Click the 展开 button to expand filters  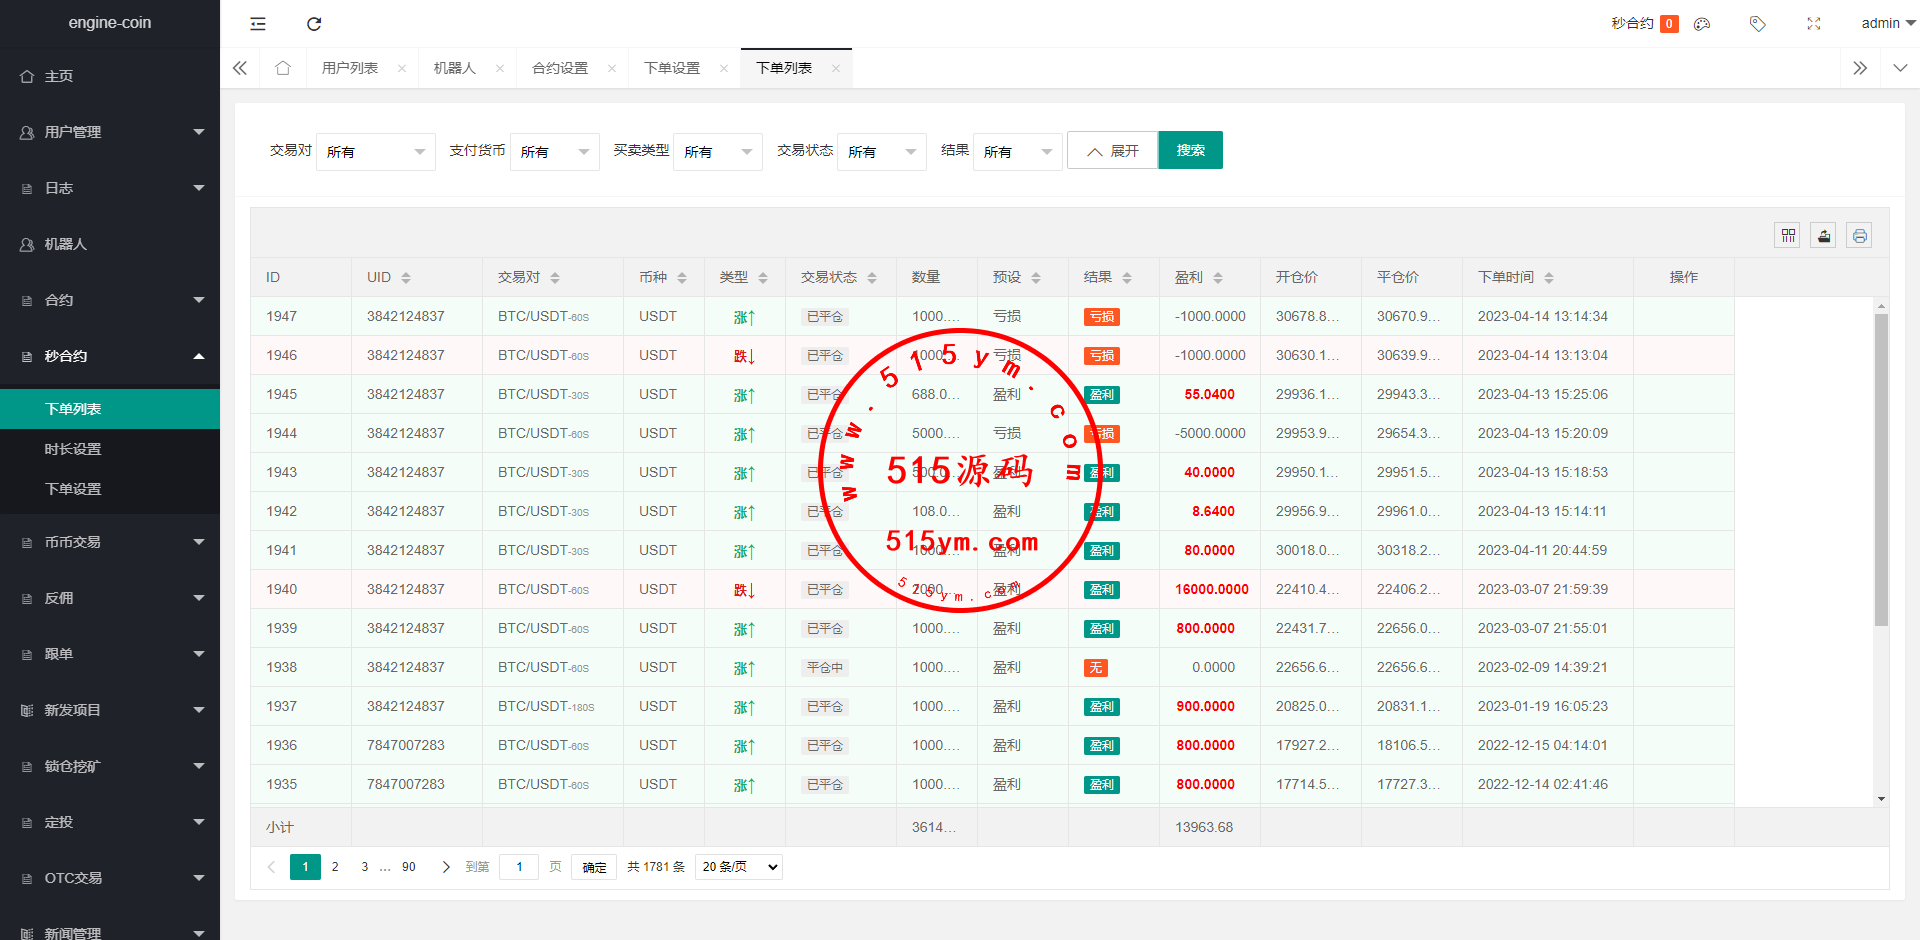point(1112,150)
